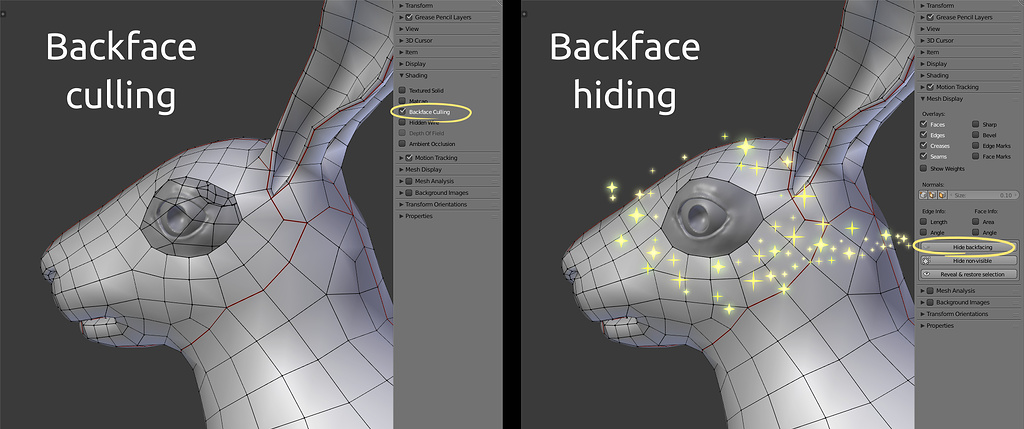The image size is (1024, 429).
Task: Uncheck Backface Culling in left Shading panel
Action: tap(402, 112)
